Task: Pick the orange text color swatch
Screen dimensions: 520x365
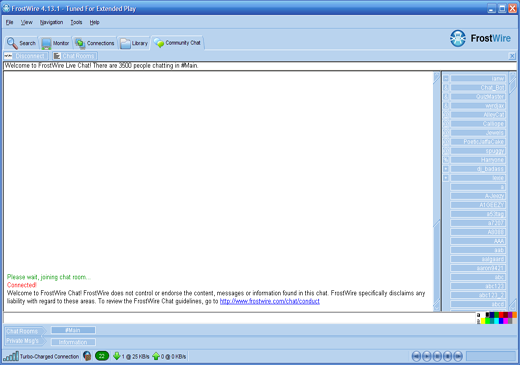Action: coord(515,315)
